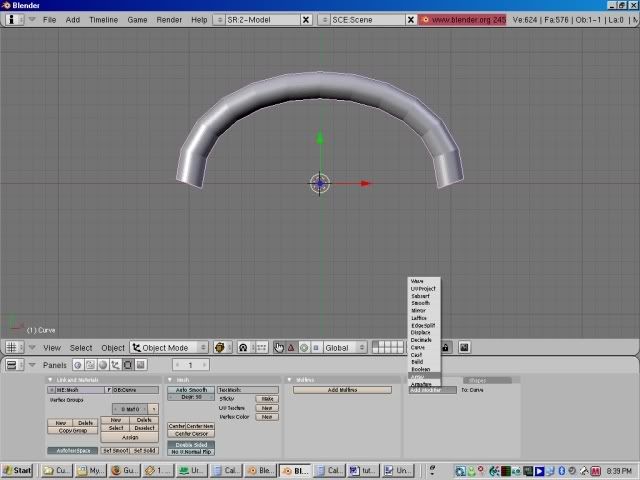Delete screen with X beside SR:2-Model
The width and height of the screenshot is (640, 480).
pyautogui.click(x=306, y=20)
